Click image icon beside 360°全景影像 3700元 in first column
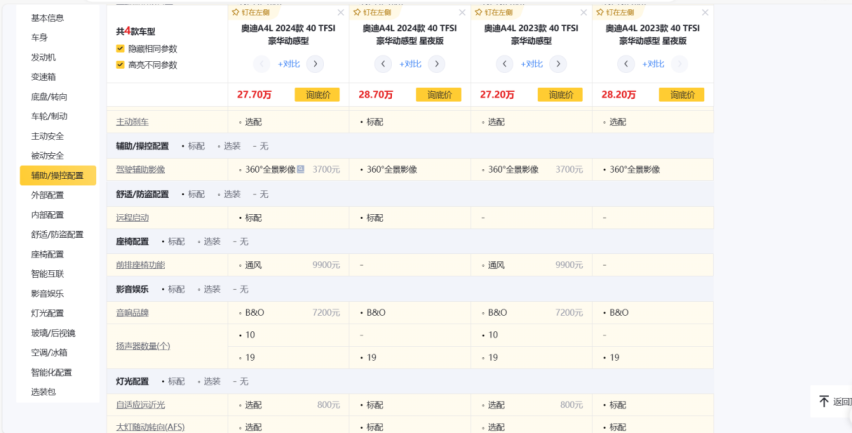Image resolution: width=852 pixels, height=433 pixels. [x=300, y=169]
